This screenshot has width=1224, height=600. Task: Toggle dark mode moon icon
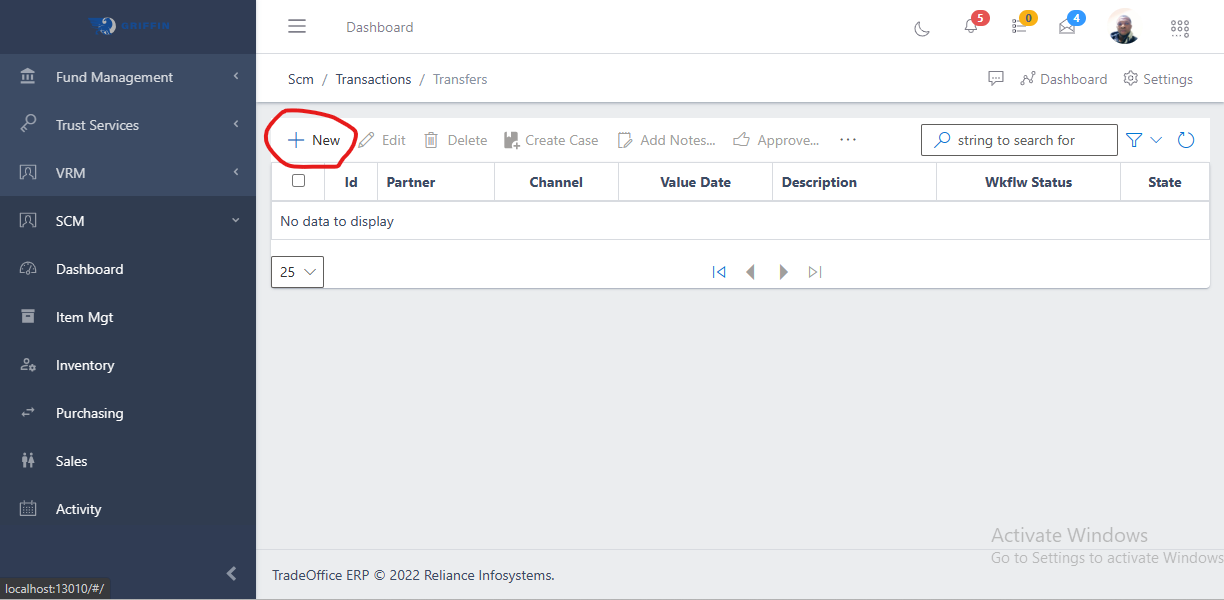pos(922,28)
